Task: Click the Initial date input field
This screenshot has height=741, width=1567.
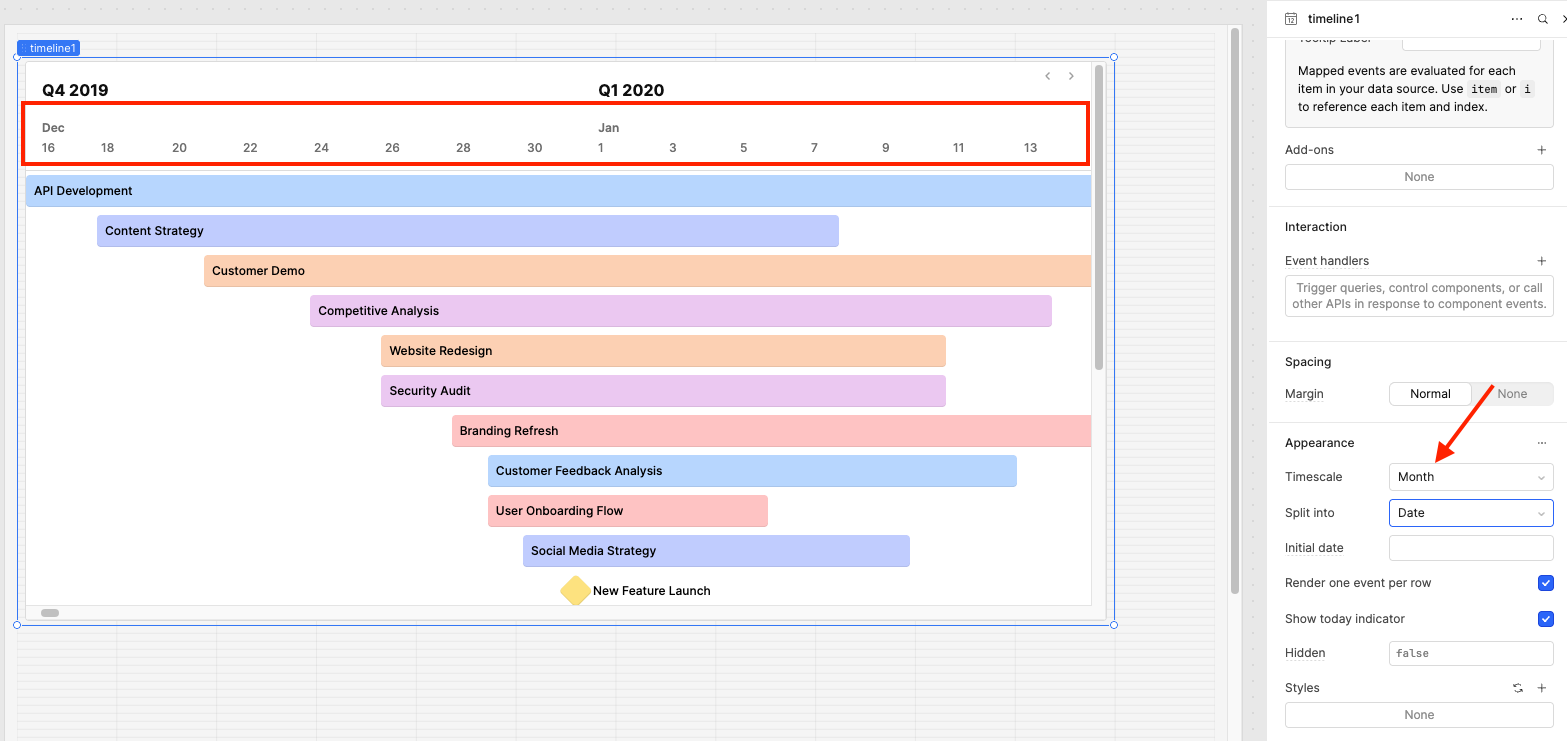Action: (1470, 548)
